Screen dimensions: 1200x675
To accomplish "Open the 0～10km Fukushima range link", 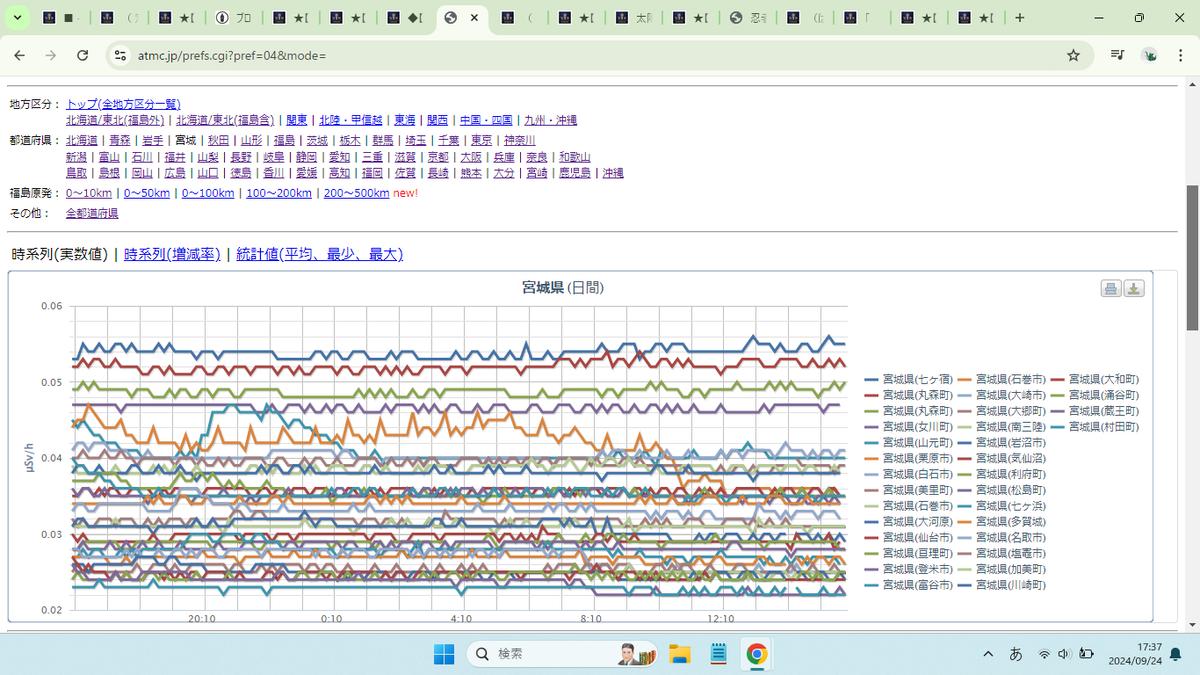I will tap(89, 193).
